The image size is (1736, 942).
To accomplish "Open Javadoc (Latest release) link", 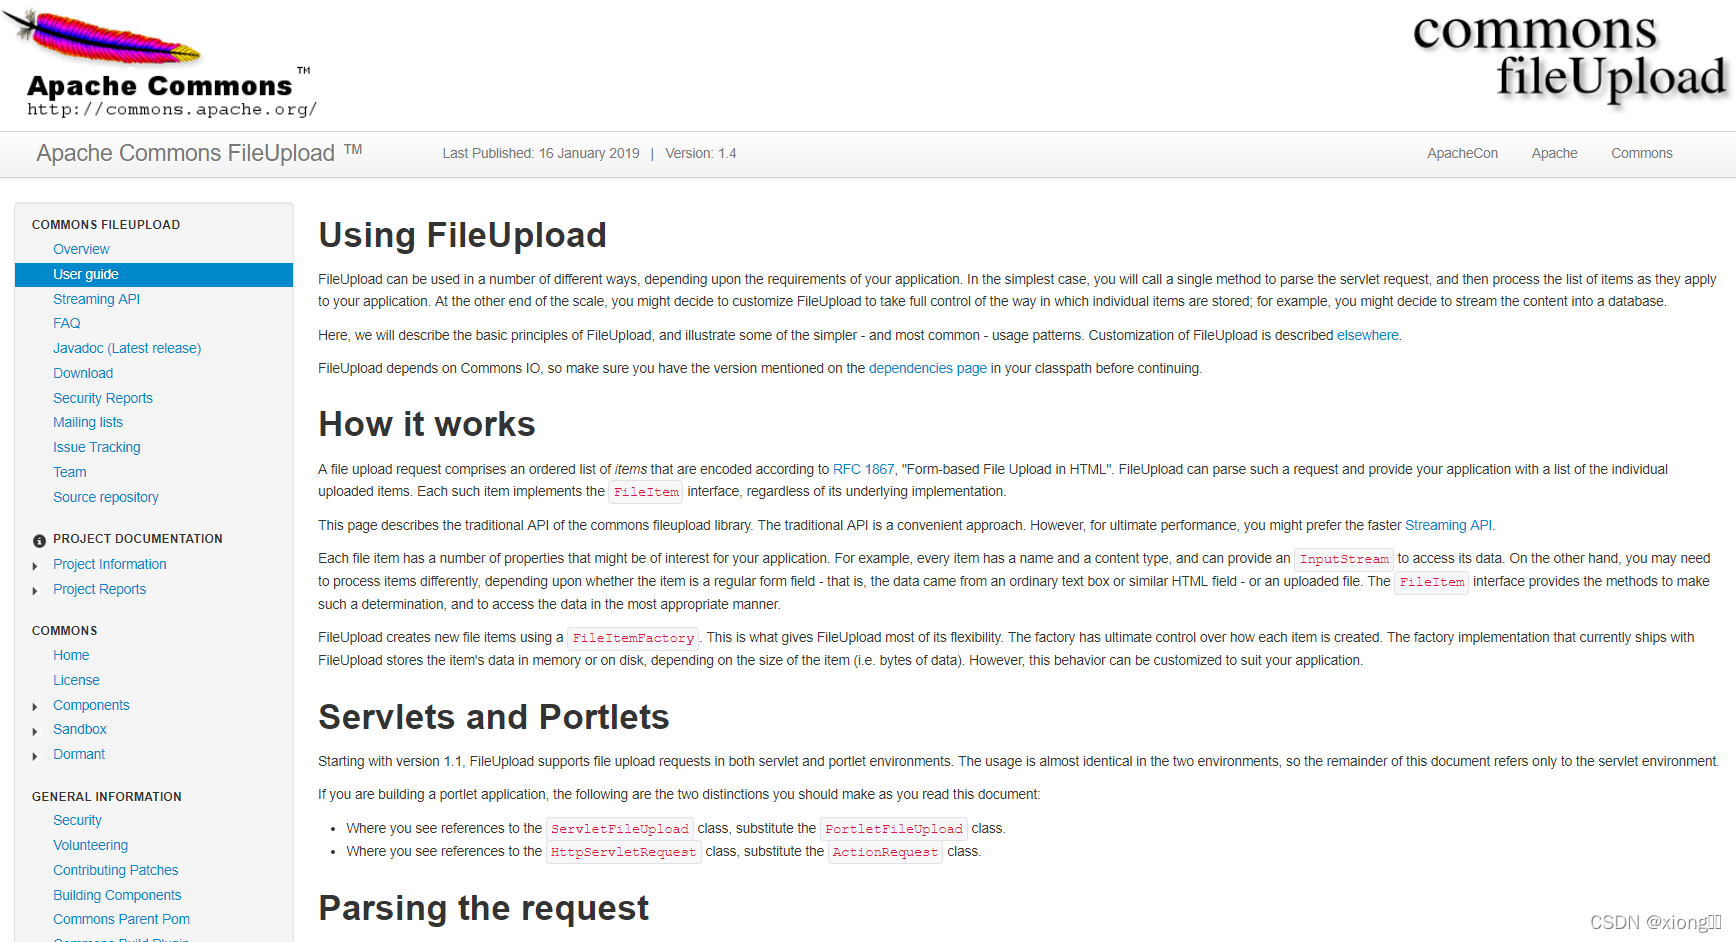I will coord(127,348).
